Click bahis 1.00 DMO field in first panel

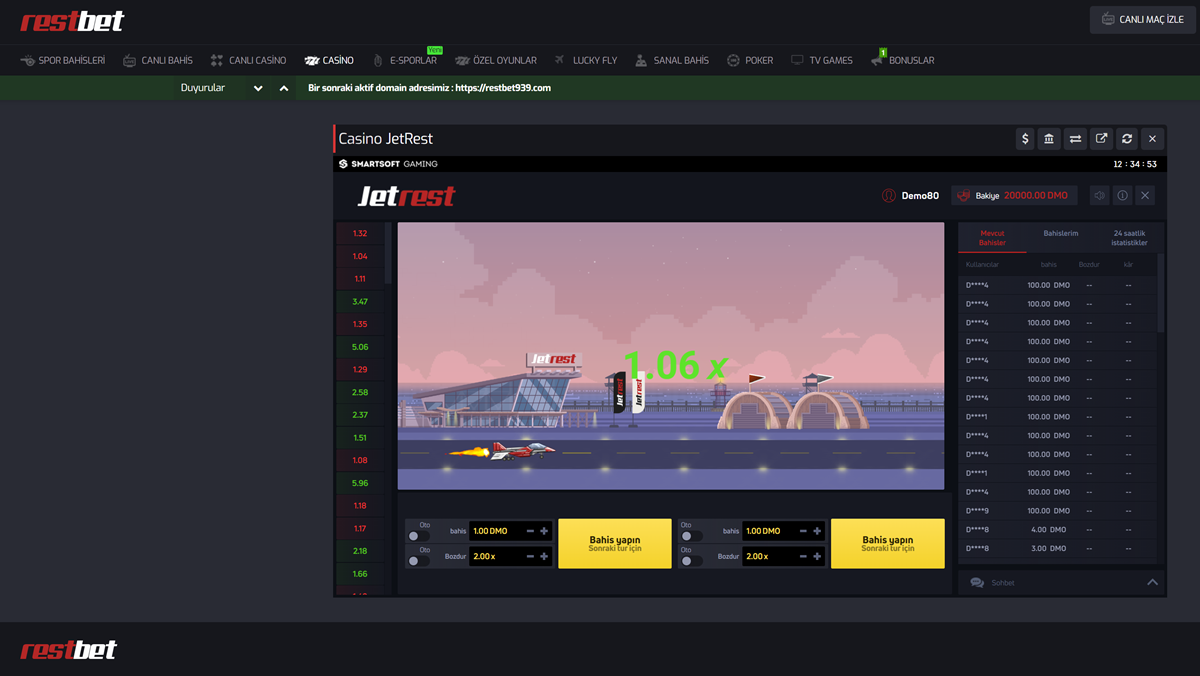(x=511, y=531)
